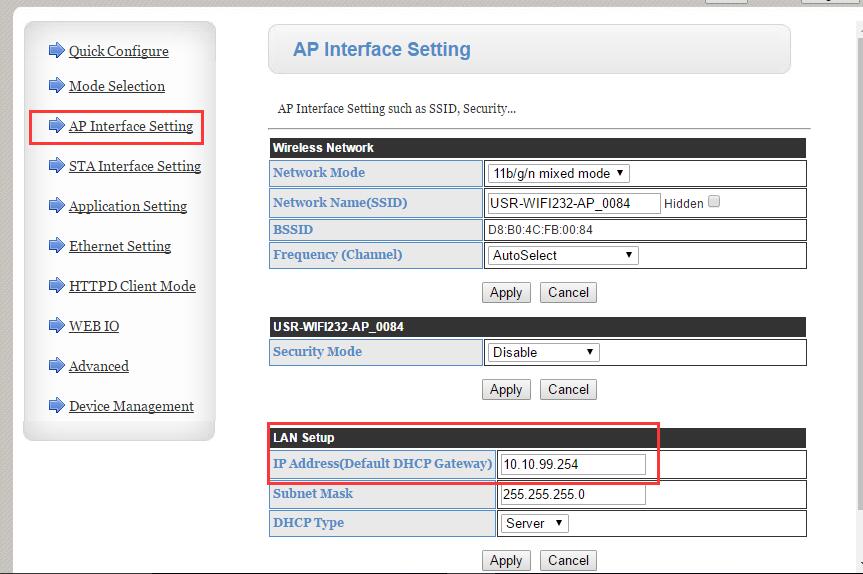Click the arrow icon beside STA Interface Setting

click(x=57, y=165)
